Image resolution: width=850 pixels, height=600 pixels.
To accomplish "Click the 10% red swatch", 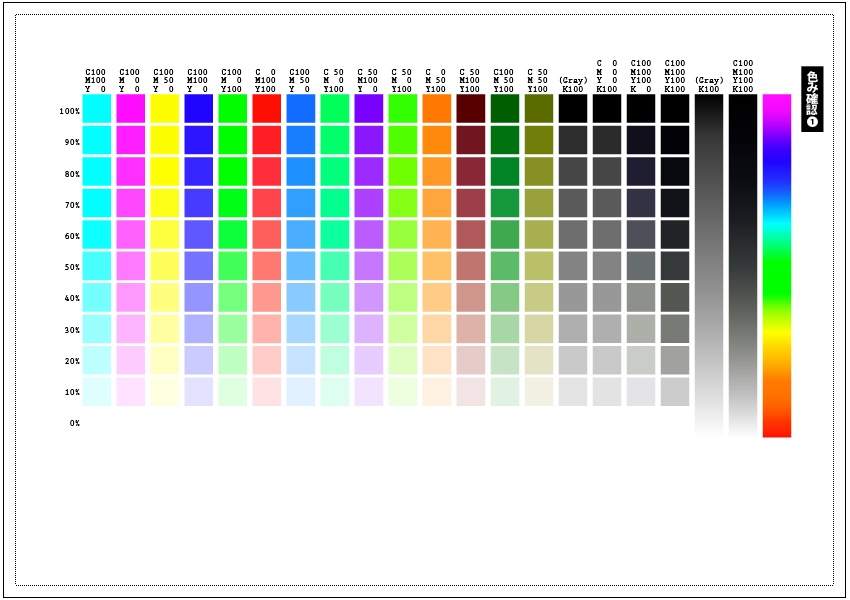I will click(x=267, y=391).
